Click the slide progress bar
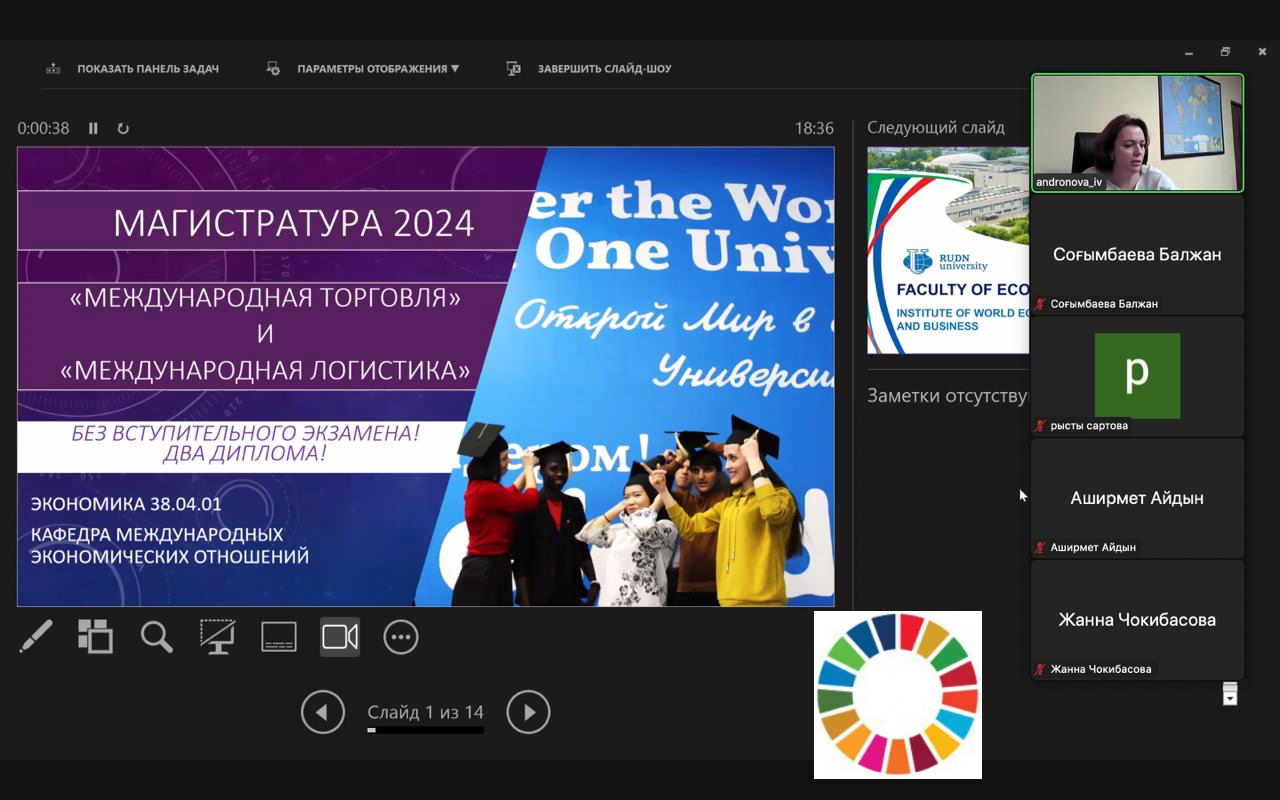 [x=425, y=730]
